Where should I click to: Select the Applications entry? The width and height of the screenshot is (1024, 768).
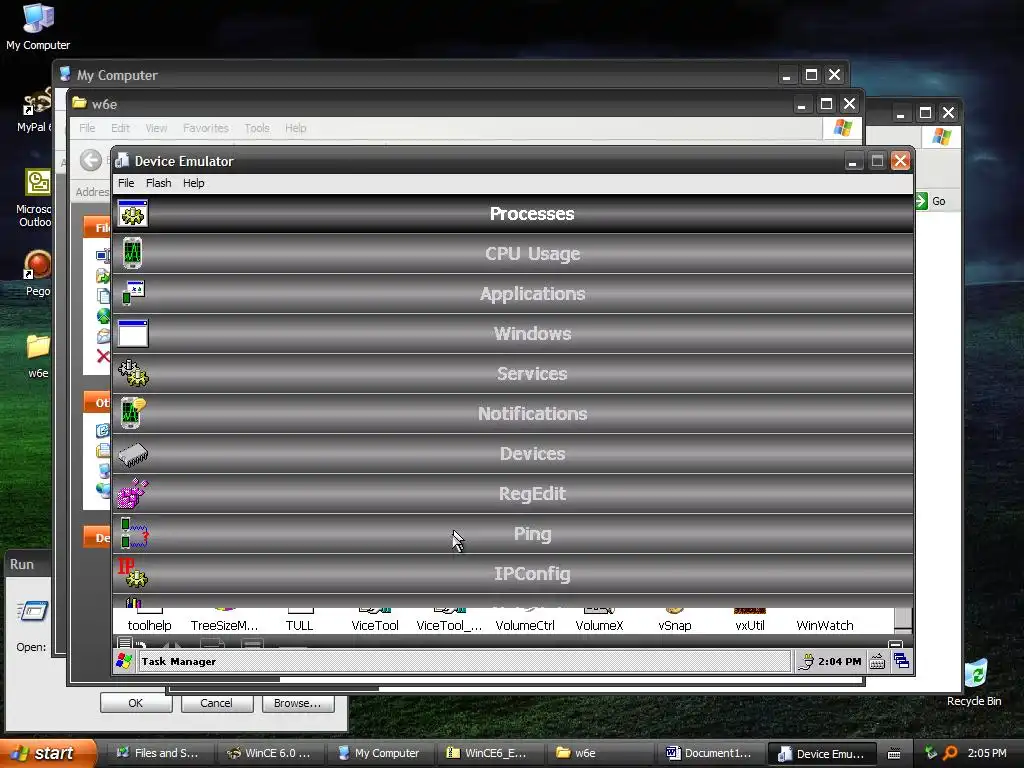click(x=513, y=293)
